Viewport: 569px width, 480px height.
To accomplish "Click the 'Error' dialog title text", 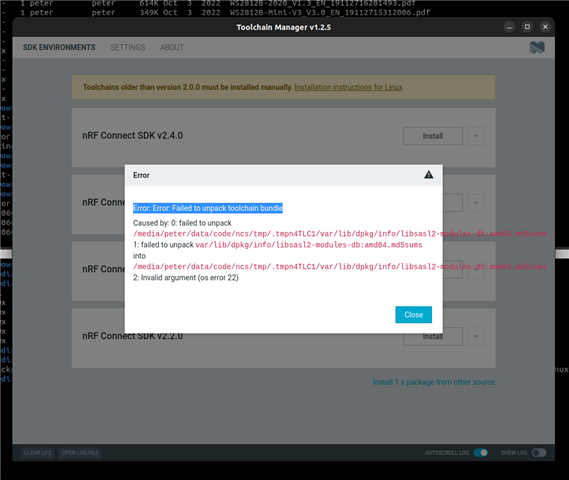I will (141, 175).
